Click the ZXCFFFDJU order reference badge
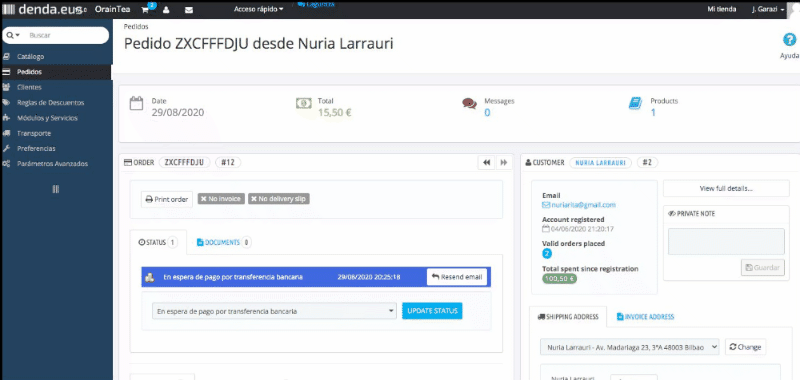Image resolution: width=800 pixels, height=380 pixels. (x=185, y=162)
